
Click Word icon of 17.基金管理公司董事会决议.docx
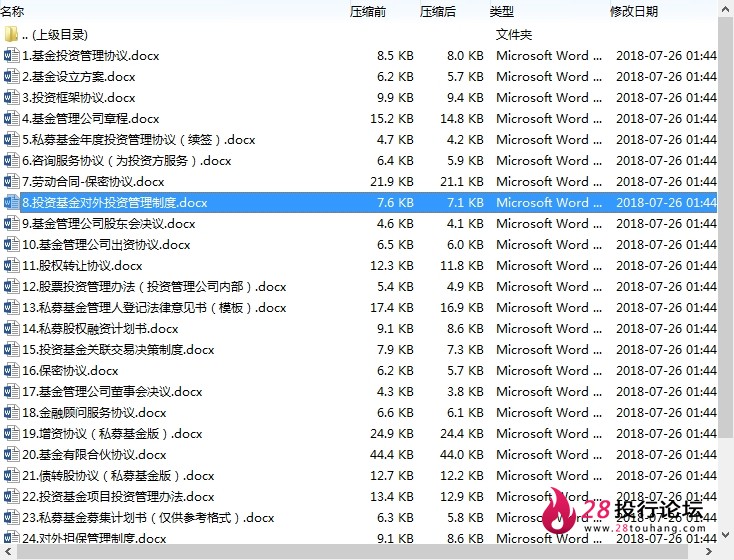tap(11, 391)
